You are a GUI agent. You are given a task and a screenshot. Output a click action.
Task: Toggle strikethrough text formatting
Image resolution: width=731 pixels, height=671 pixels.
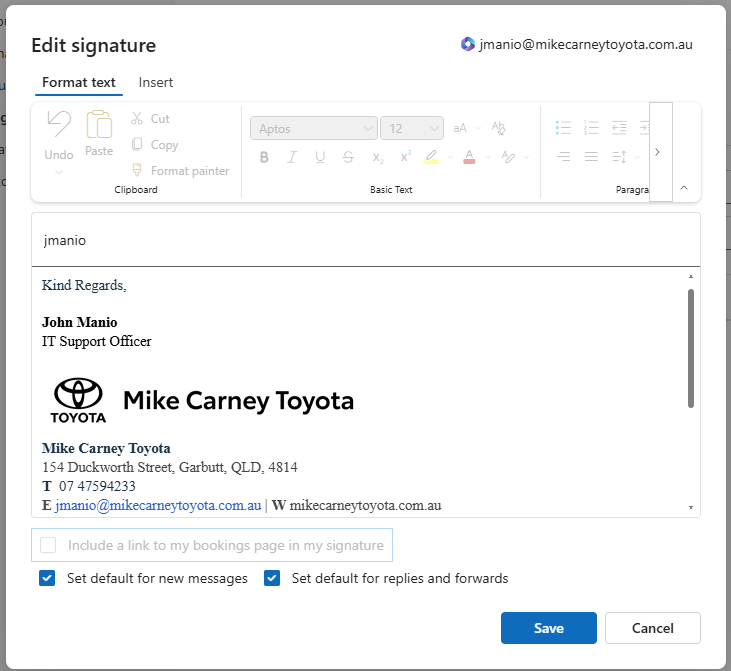pyautogui.click(x=348, y=157)
